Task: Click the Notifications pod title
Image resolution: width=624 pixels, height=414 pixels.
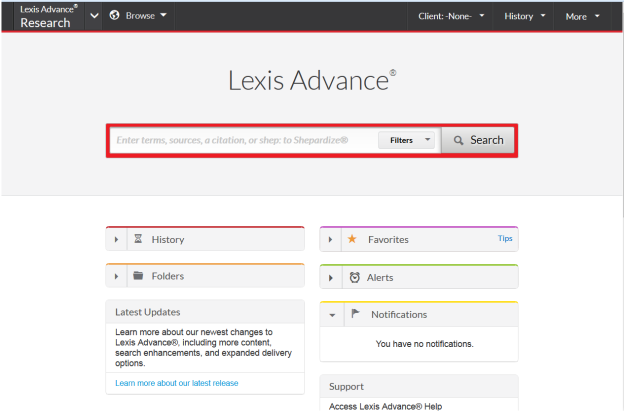Action: point(399,314)
